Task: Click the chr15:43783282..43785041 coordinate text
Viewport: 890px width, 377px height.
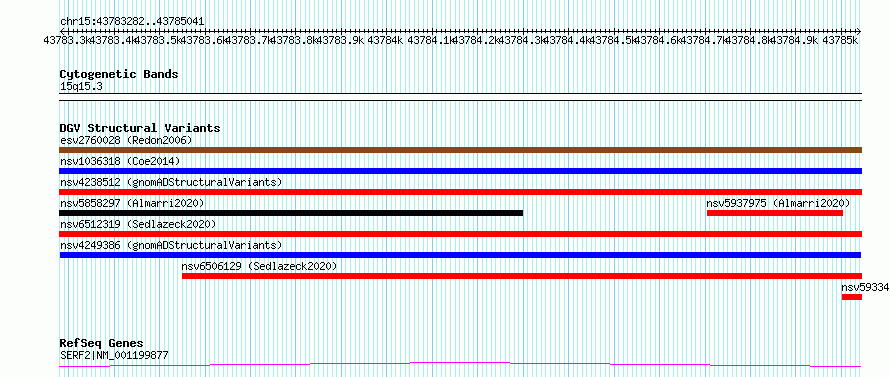Action: [132, 22]
